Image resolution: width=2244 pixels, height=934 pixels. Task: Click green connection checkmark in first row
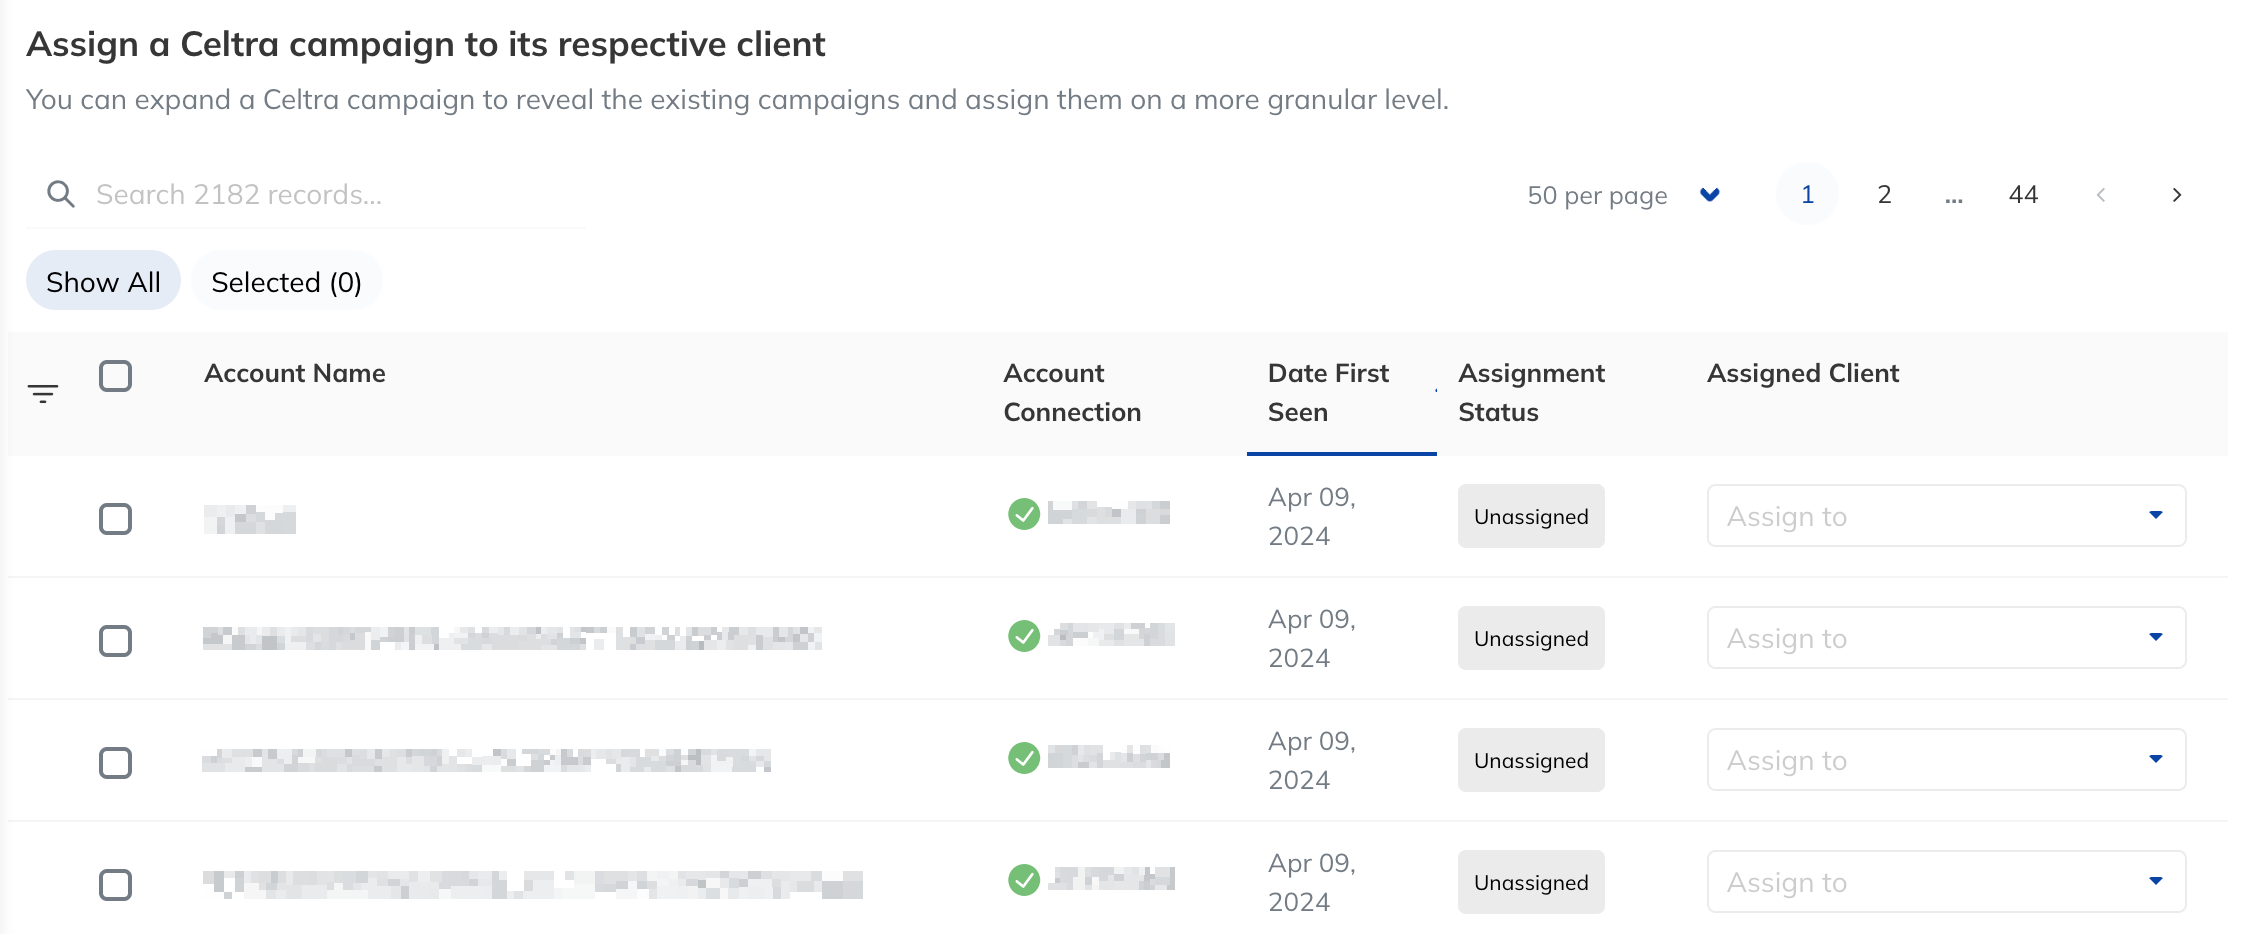click(x=1024, y=514)
